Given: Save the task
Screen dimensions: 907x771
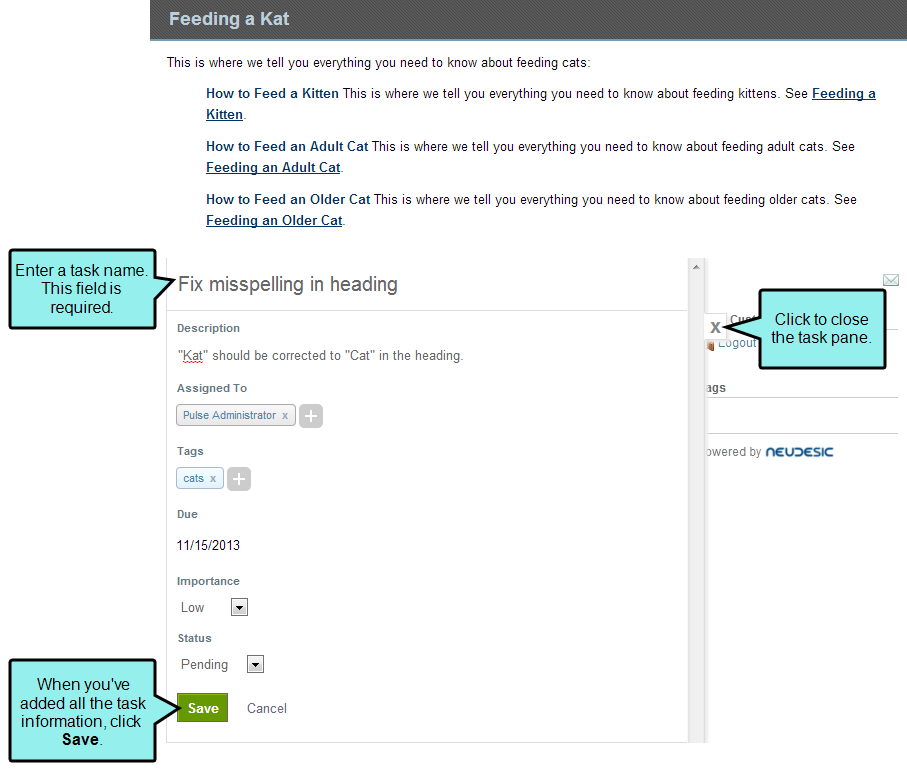Looking at the screenshot, I should [202, 708].
